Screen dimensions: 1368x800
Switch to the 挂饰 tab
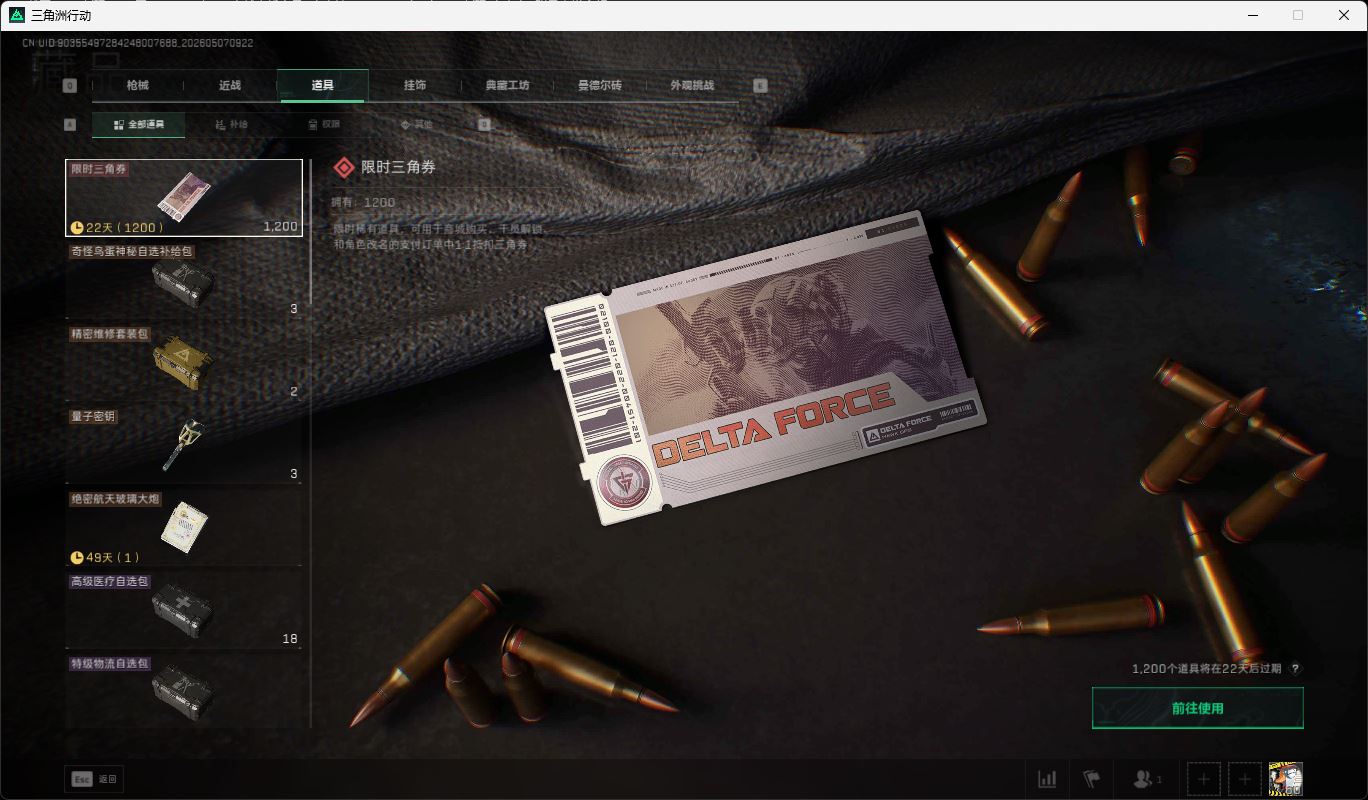pos(415,85)
